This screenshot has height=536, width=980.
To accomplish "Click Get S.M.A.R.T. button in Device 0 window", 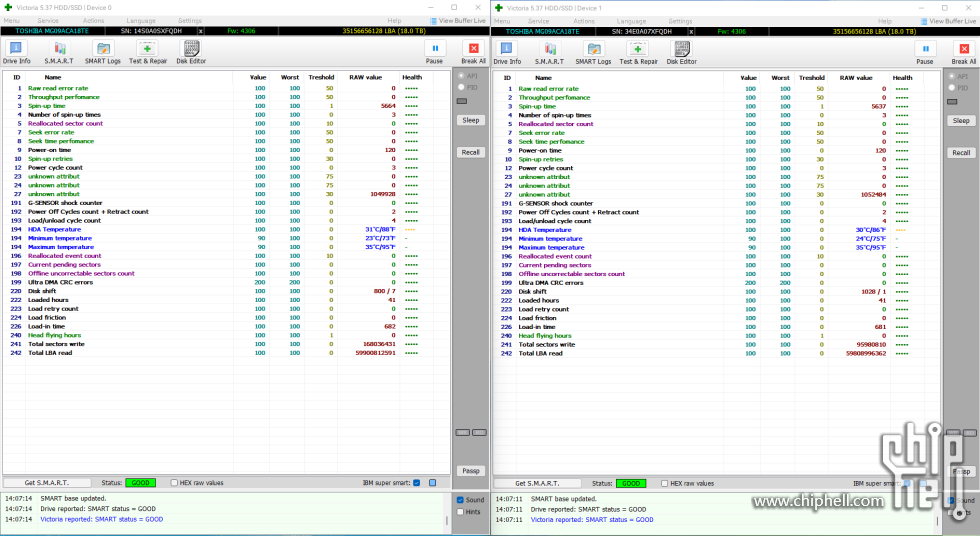I will click(47, 483).
